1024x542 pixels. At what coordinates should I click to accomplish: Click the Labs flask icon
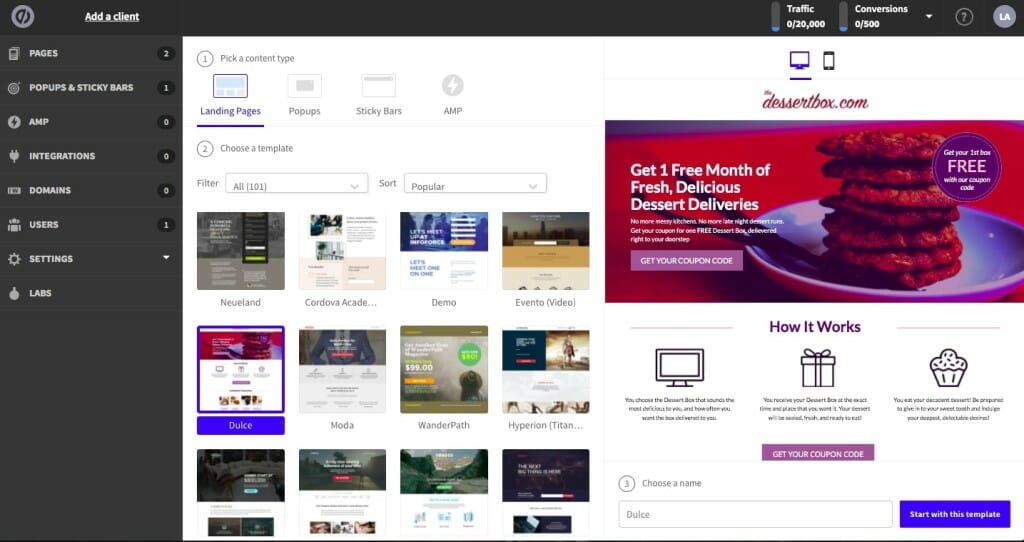coord(14,293)
